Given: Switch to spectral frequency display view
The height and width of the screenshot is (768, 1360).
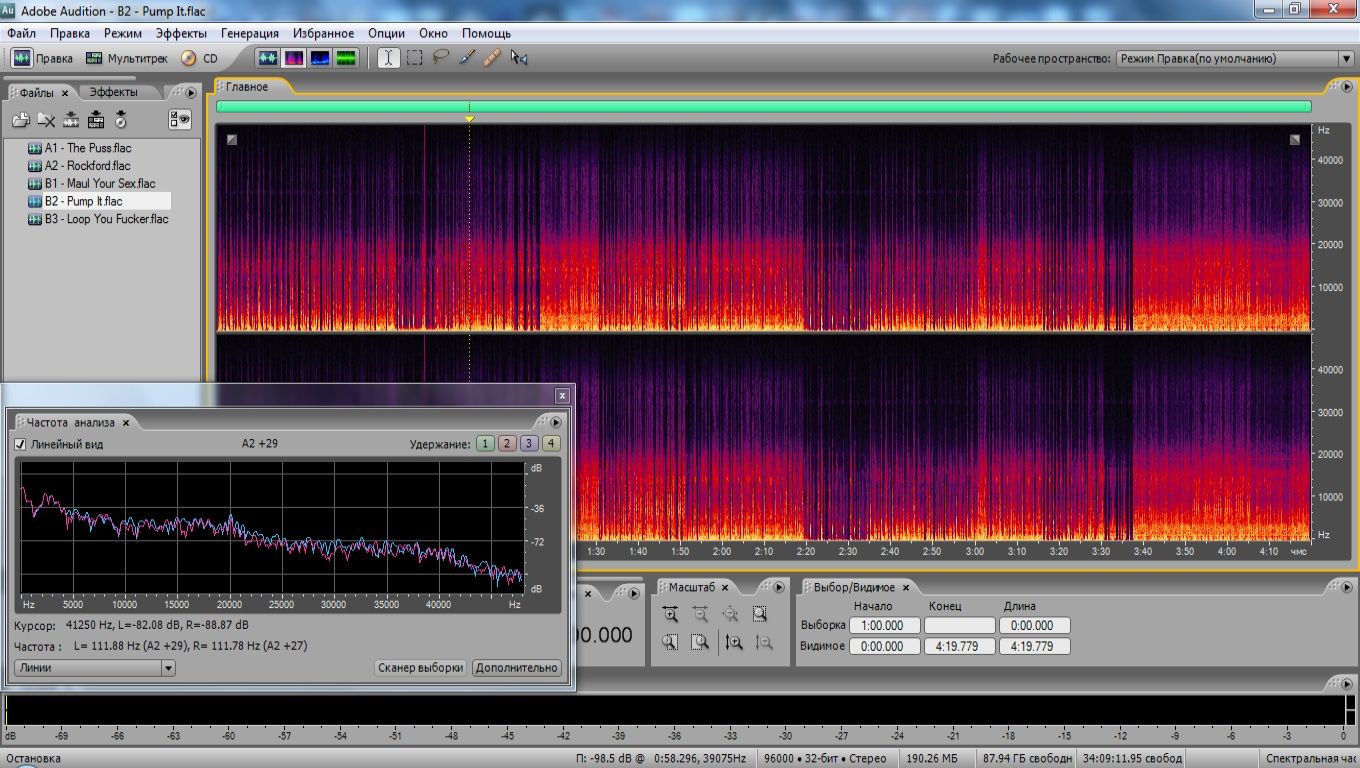Looking at the screenshot, I should pos(294,58).
